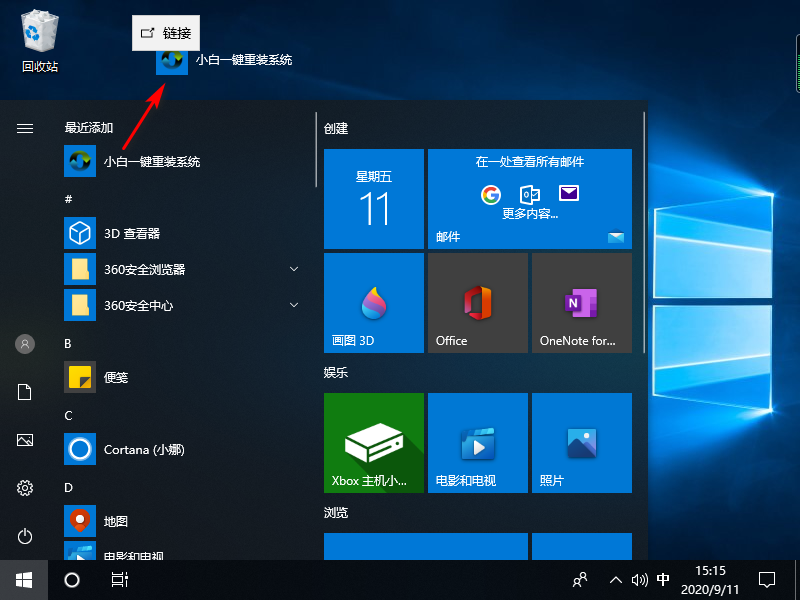
Task: Open the Recycle Bin desktop icon
Action: coord(40,42)
